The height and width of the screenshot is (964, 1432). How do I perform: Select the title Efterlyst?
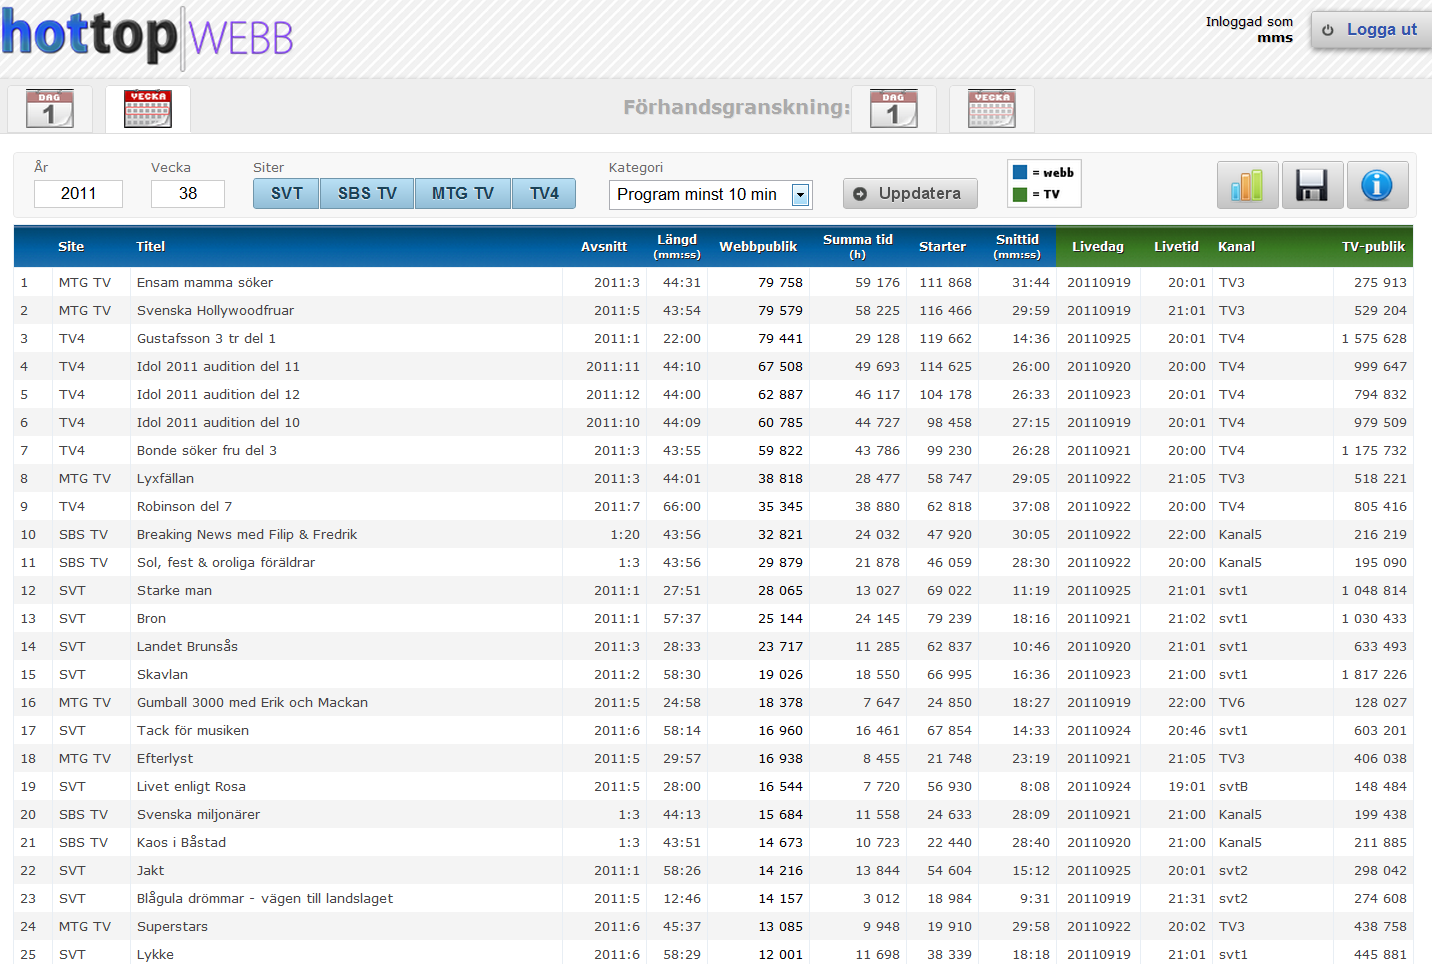coord(165,758)
